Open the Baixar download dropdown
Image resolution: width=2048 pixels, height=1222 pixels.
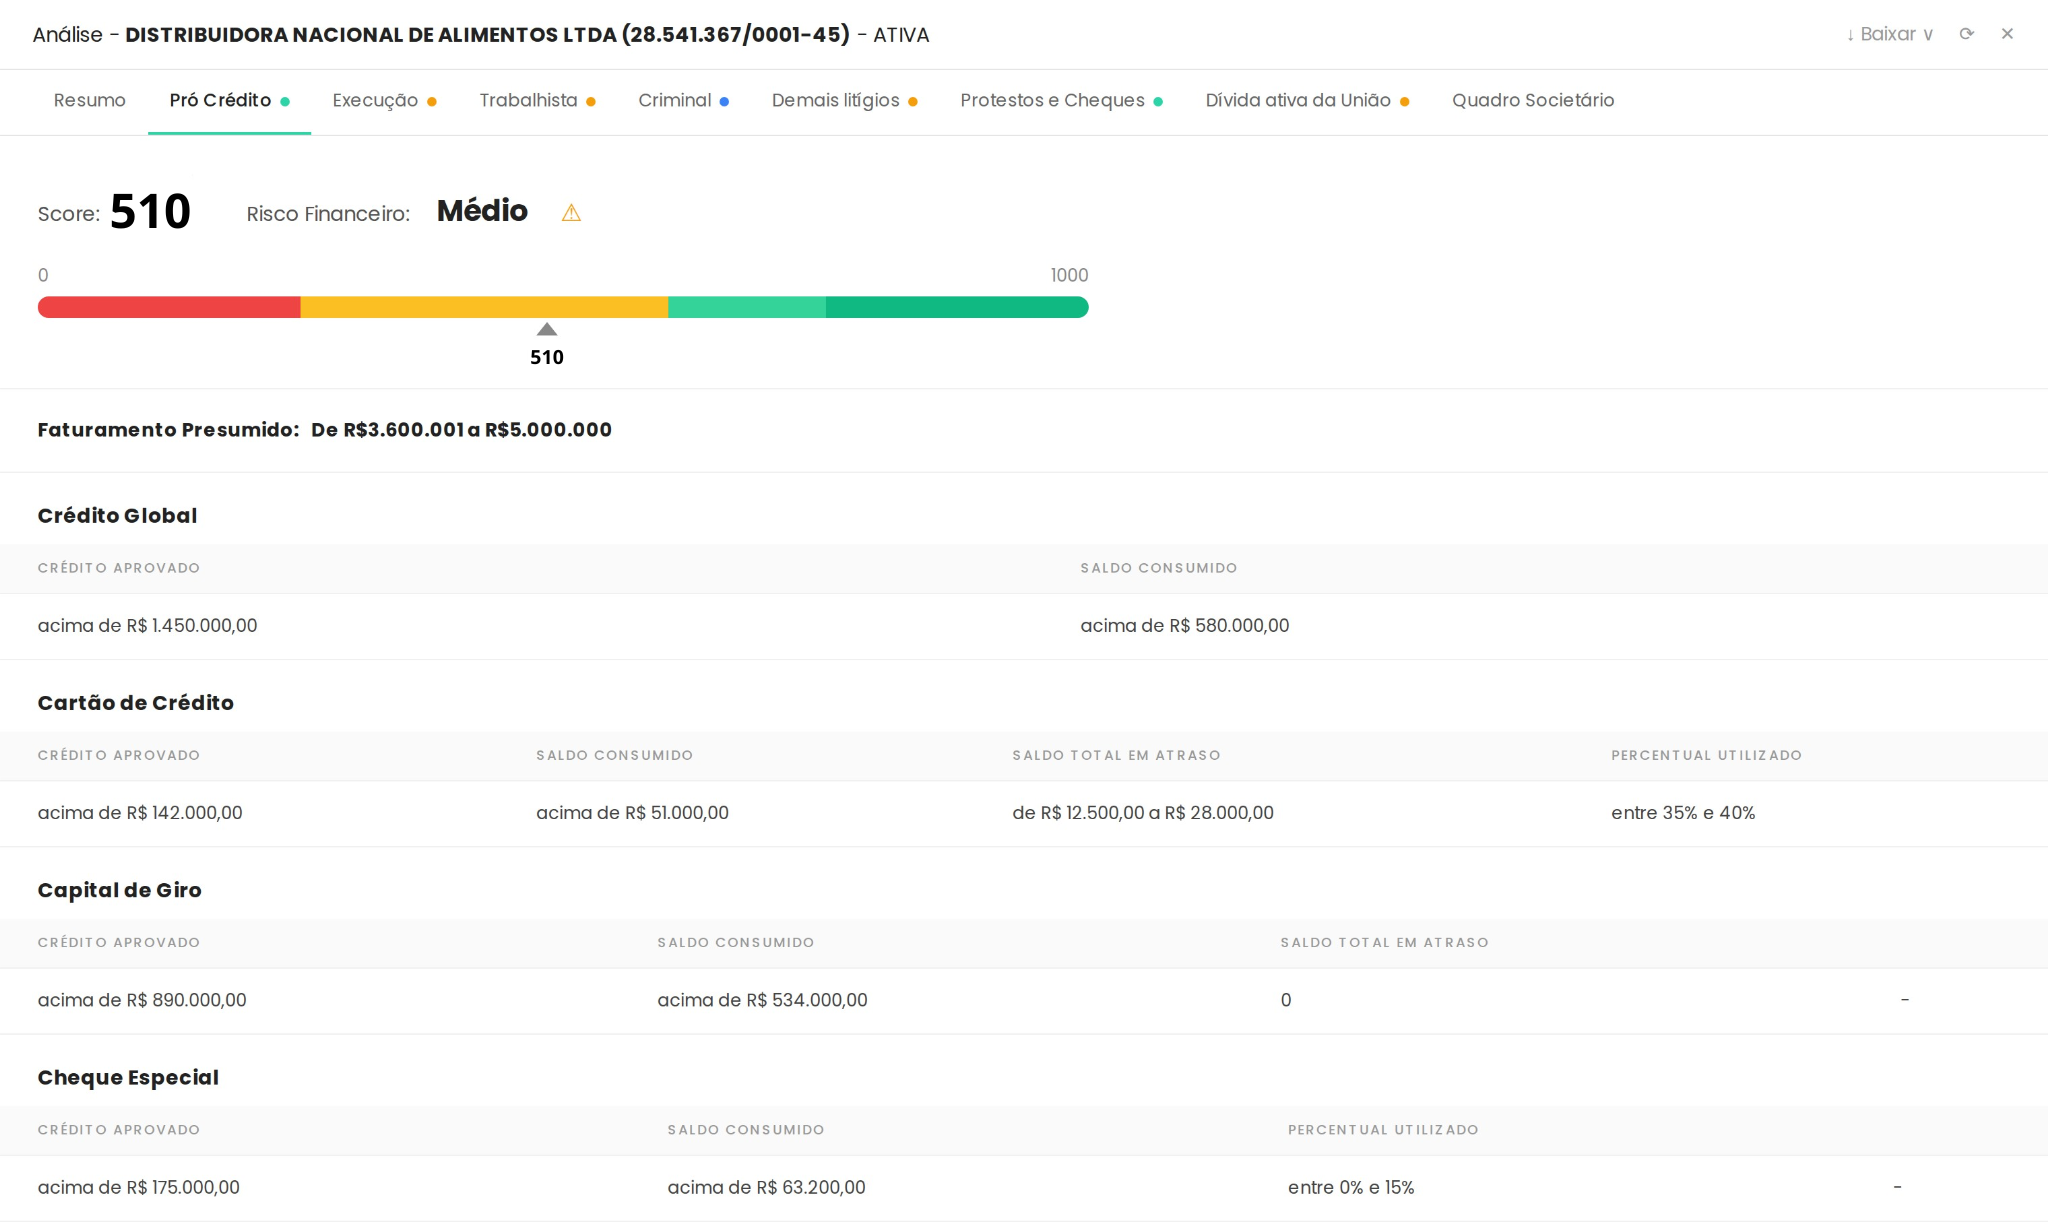coord(1889,34)
